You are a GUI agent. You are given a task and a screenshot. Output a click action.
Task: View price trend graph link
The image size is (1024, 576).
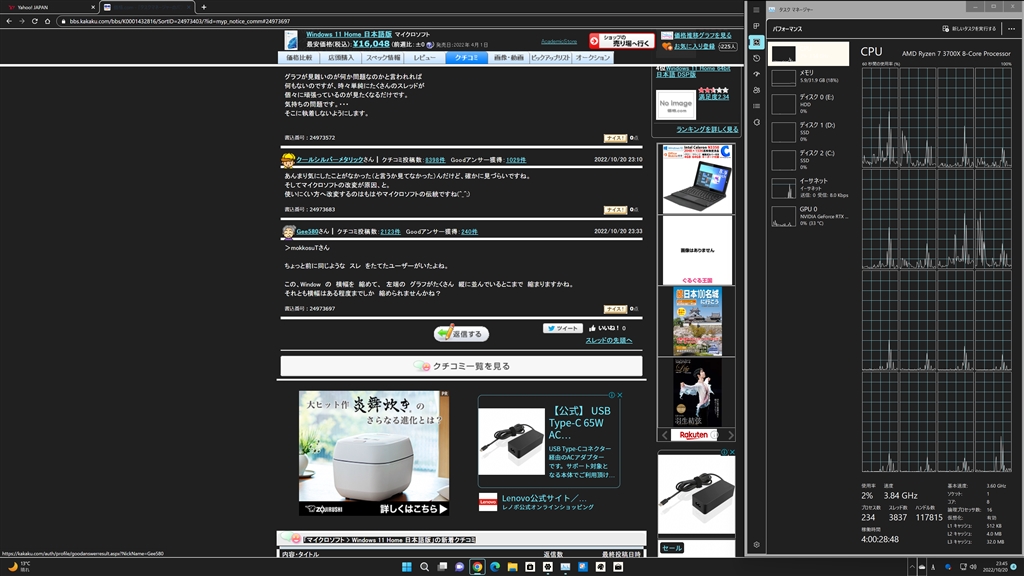(x=703, y=35)
